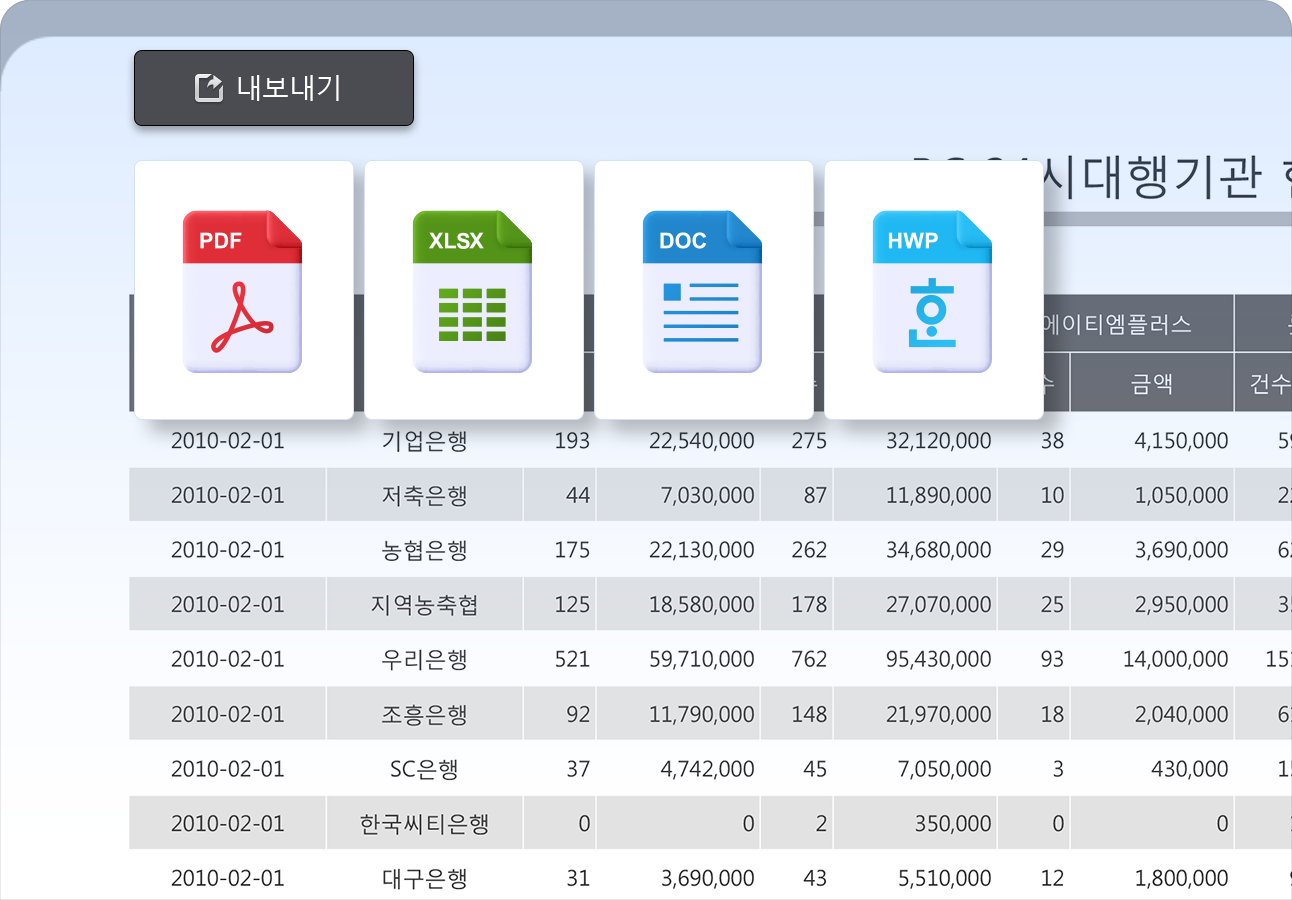
Task: Click the 금액 header under 에이티엠플러스
Action: (1152, 383)
